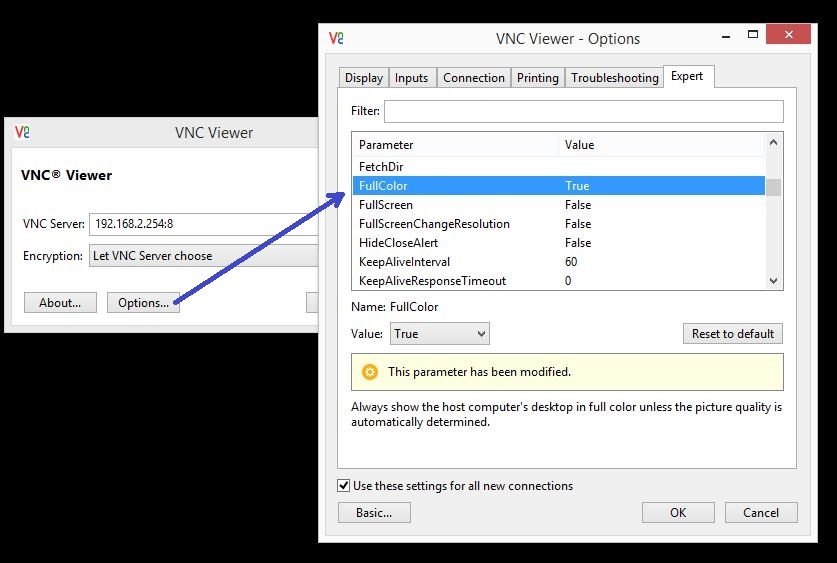This screenshot has height=563, width=837.
Task: Click the value 60 of KeepAliveInterval
Action: [571, 262]
